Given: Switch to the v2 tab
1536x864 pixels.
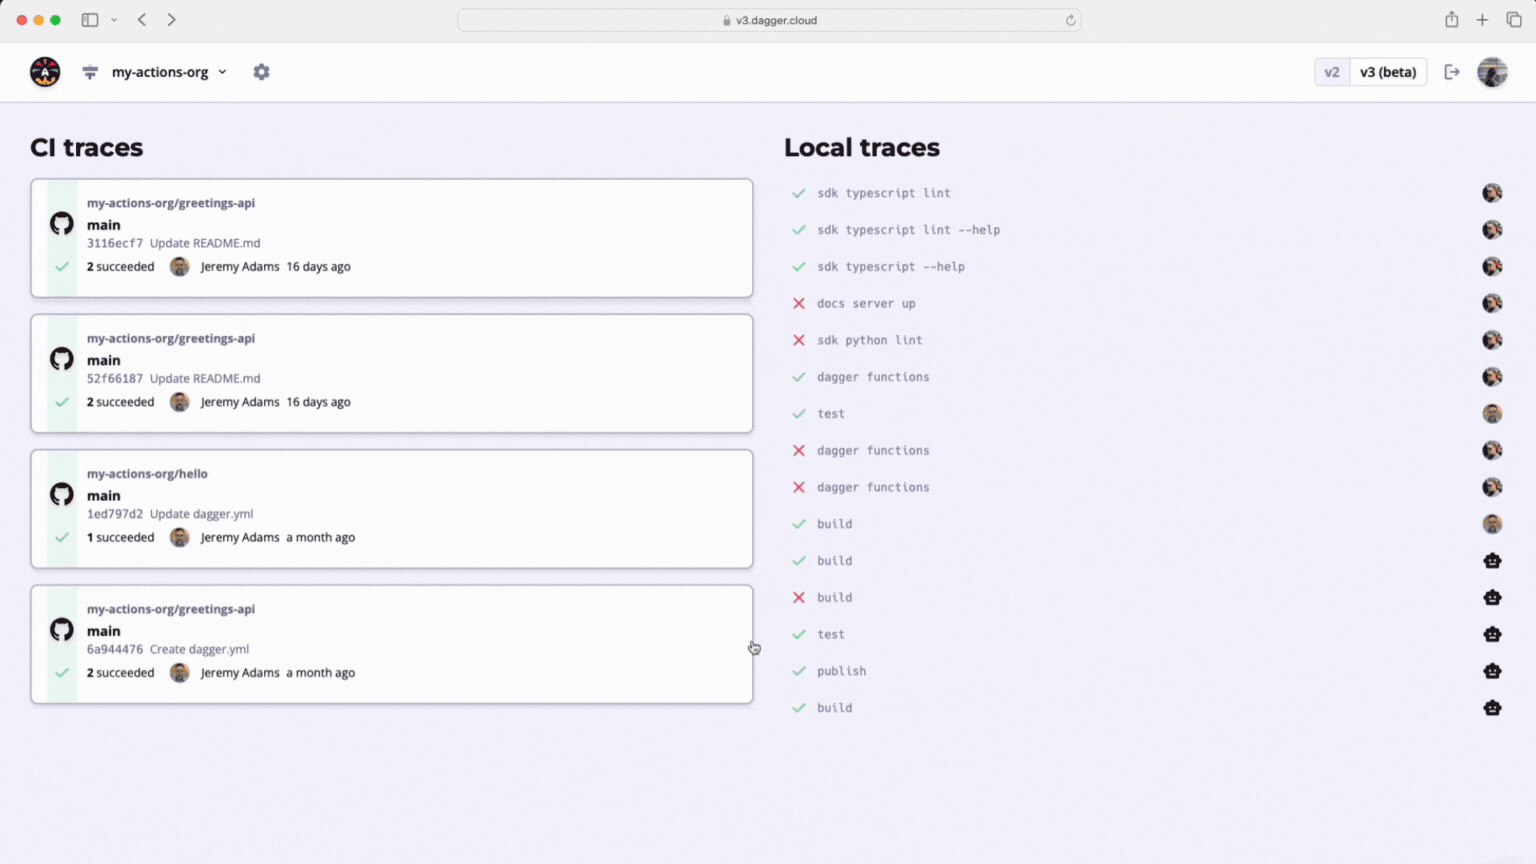Looking at the screenshot, I should 1332,71.
